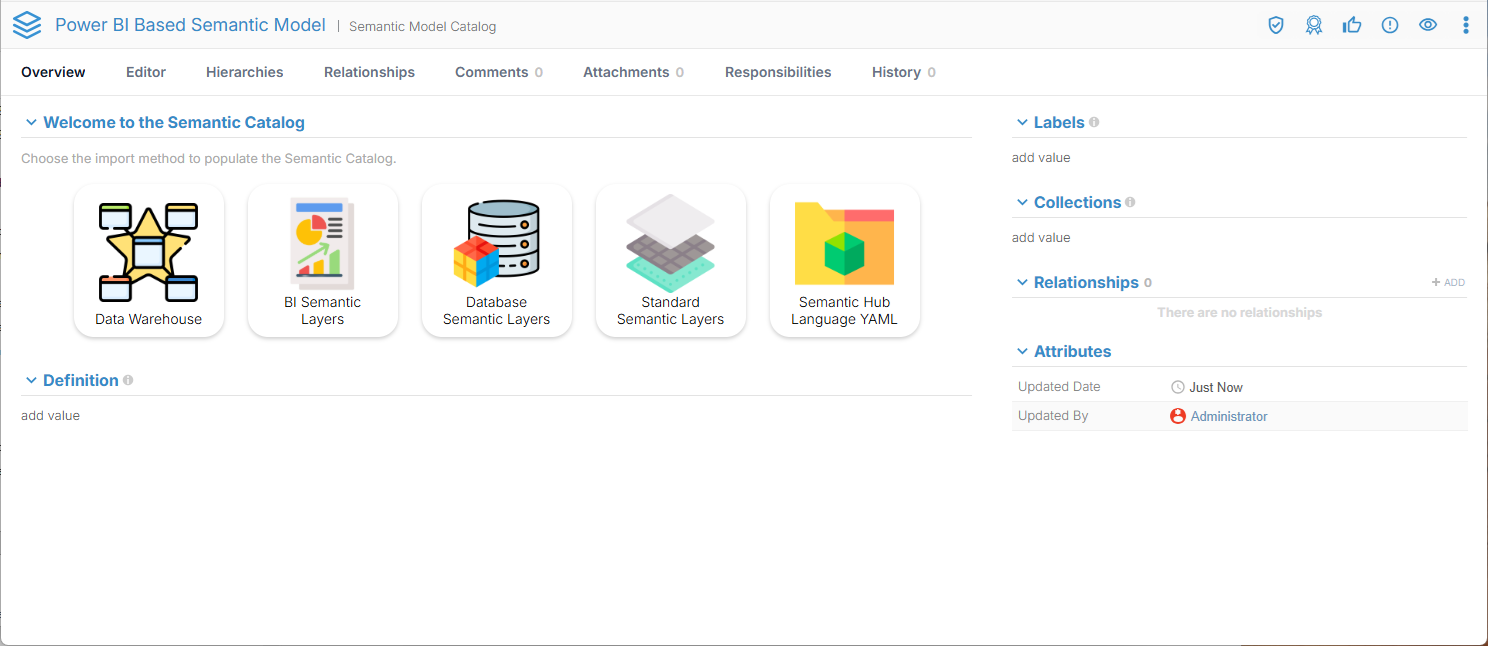
Task: Open the Administrator user link
Action: (x=1229, y=416)
